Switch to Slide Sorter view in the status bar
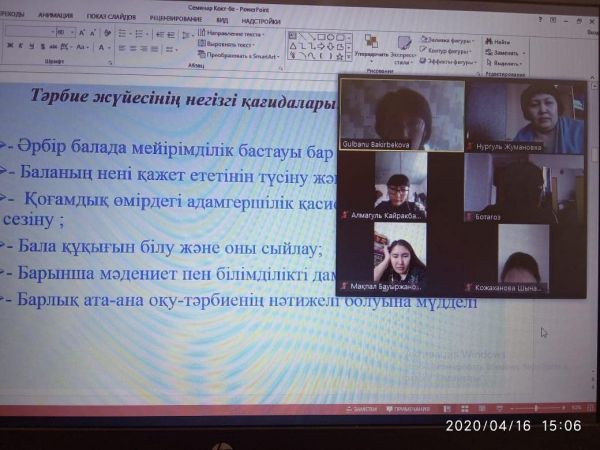The image size is (600, 450). (x=465, y=409)
